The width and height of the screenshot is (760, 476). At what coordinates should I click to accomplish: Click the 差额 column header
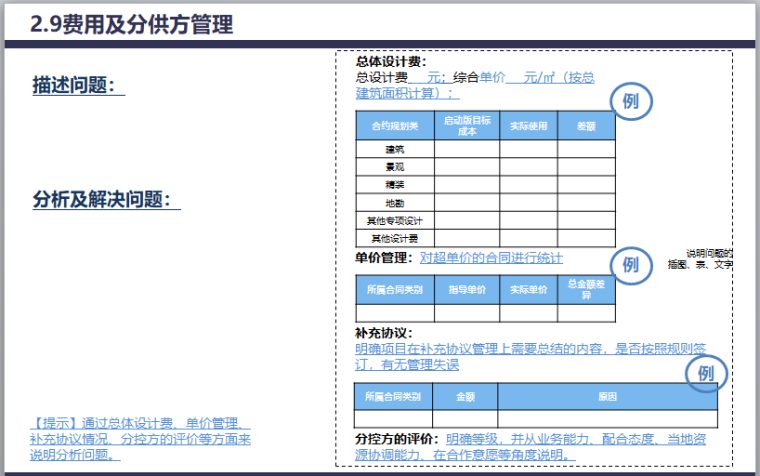(x=586, y=126)
